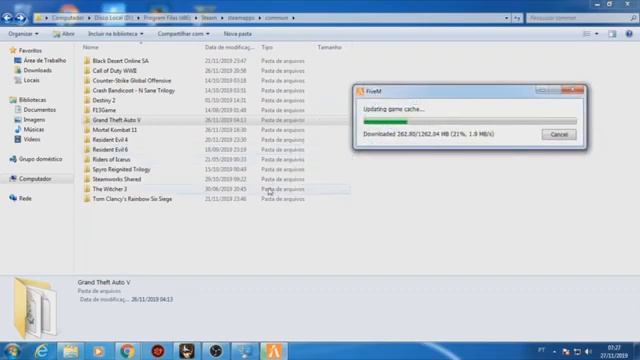Click the Program Files (x86) breadcrumb
The width and height of the screenshot is (640, 360).
pos(167,18)
